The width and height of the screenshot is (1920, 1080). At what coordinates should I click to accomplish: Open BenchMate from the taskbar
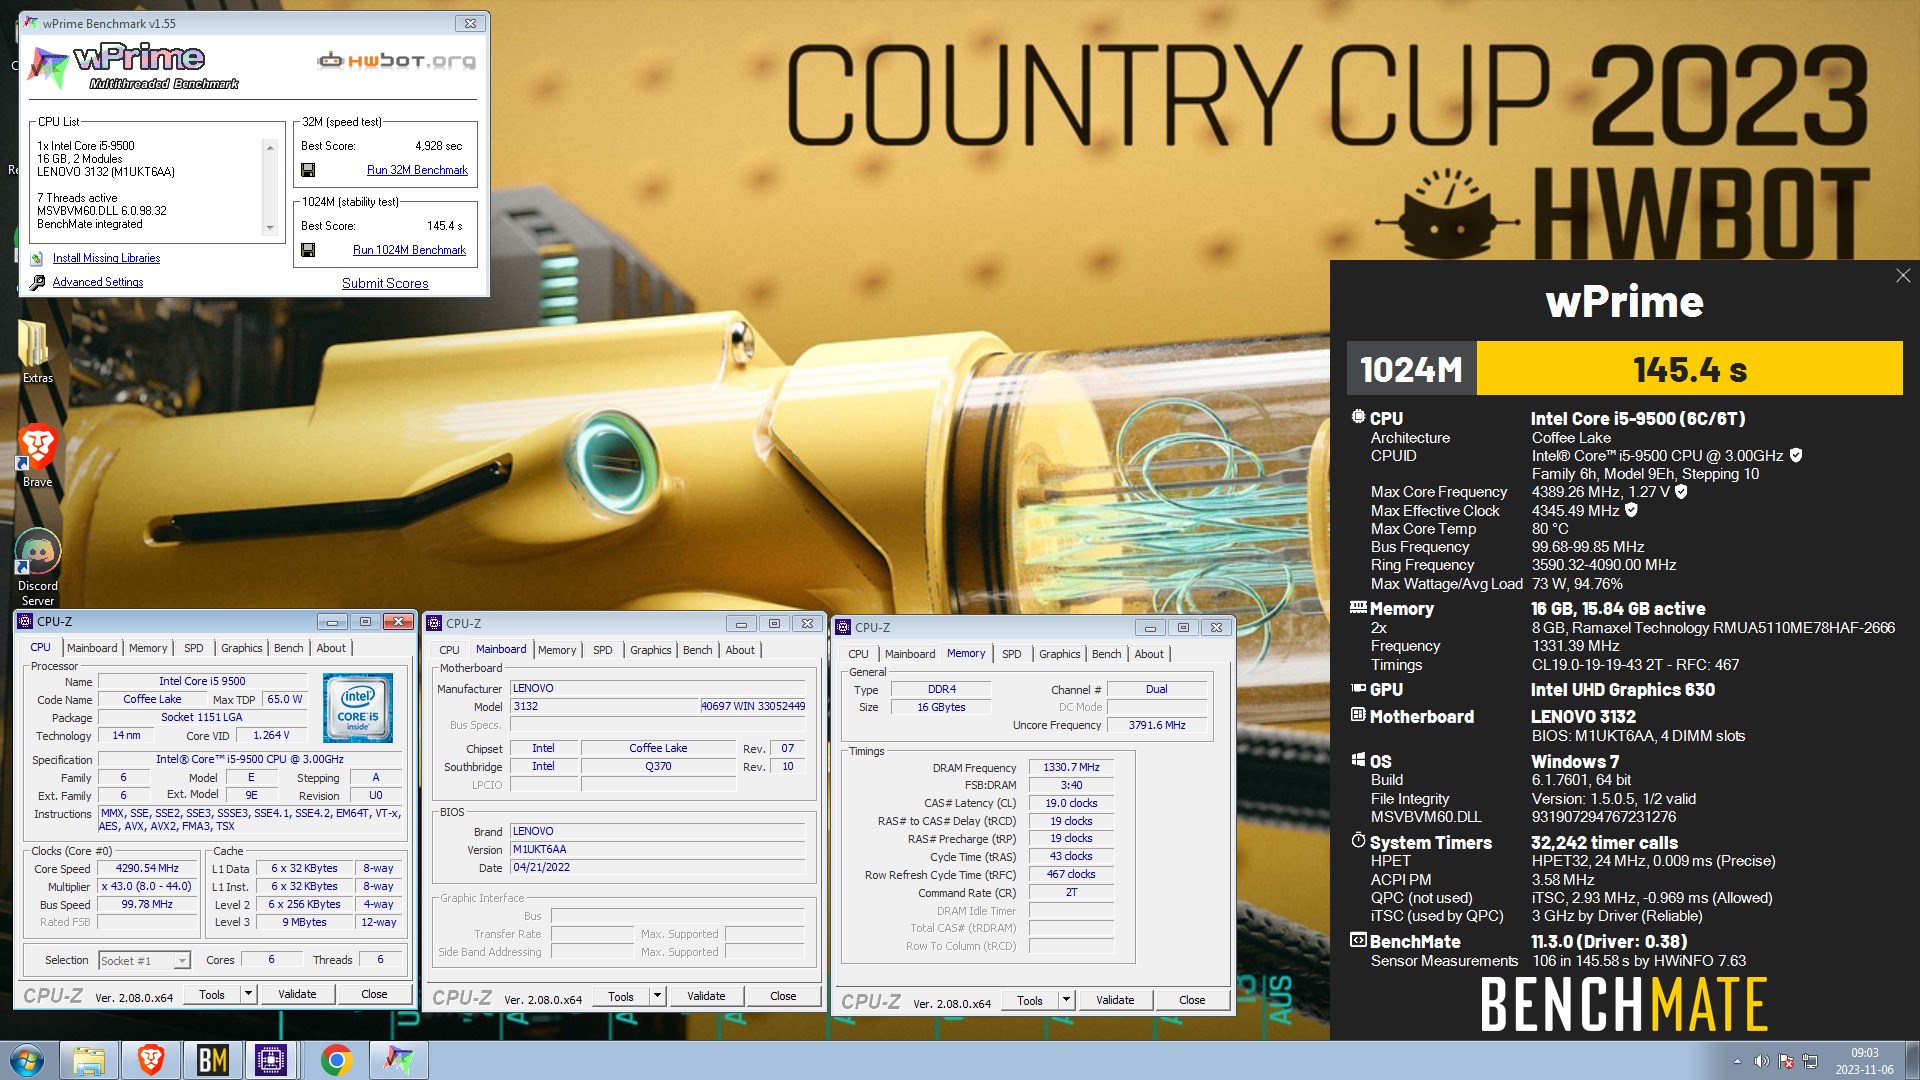coord(212,1060)
